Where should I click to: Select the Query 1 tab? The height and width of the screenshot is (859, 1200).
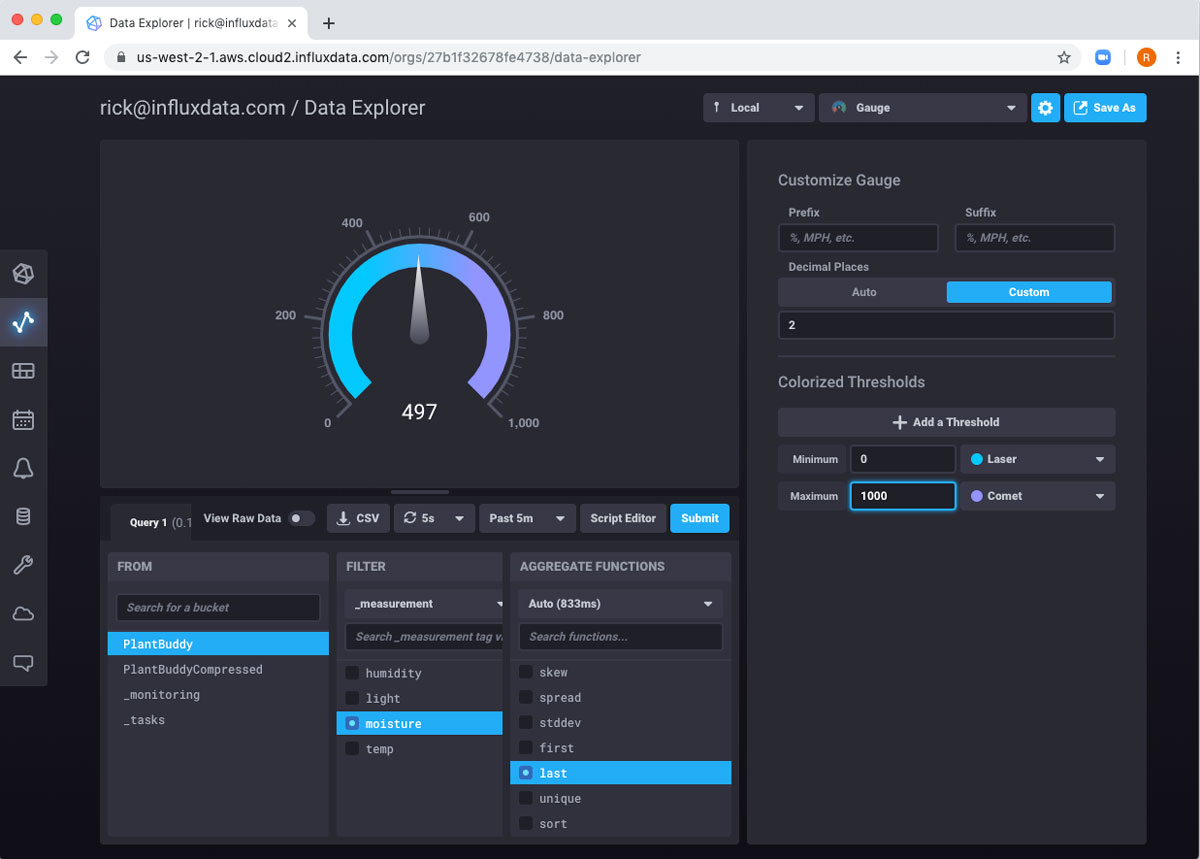click(148, 522)
